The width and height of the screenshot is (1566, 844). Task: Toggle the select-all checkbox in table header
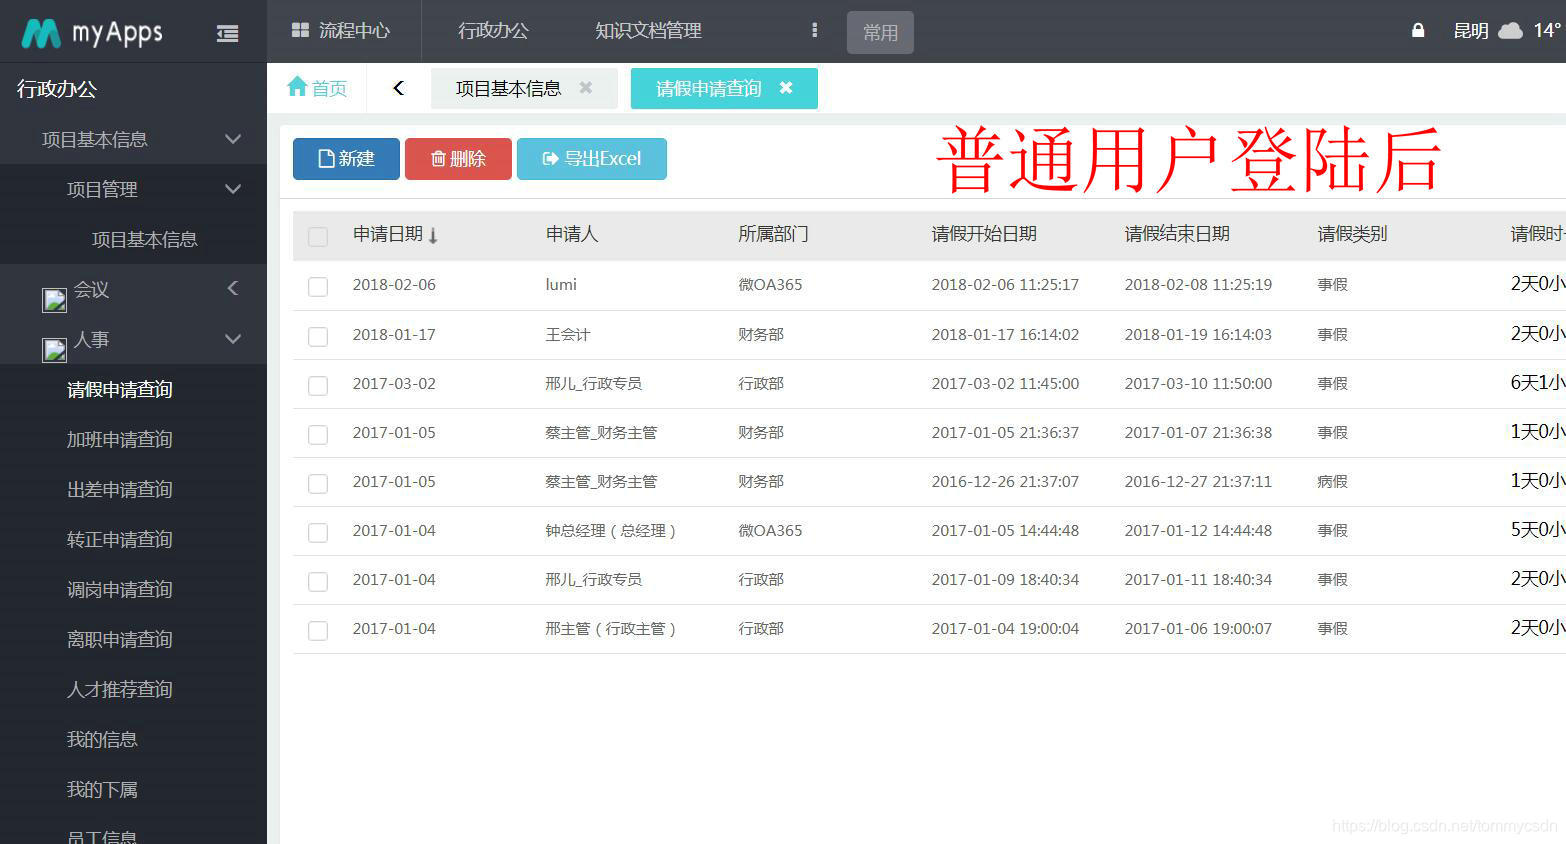[x=318, y=237]
